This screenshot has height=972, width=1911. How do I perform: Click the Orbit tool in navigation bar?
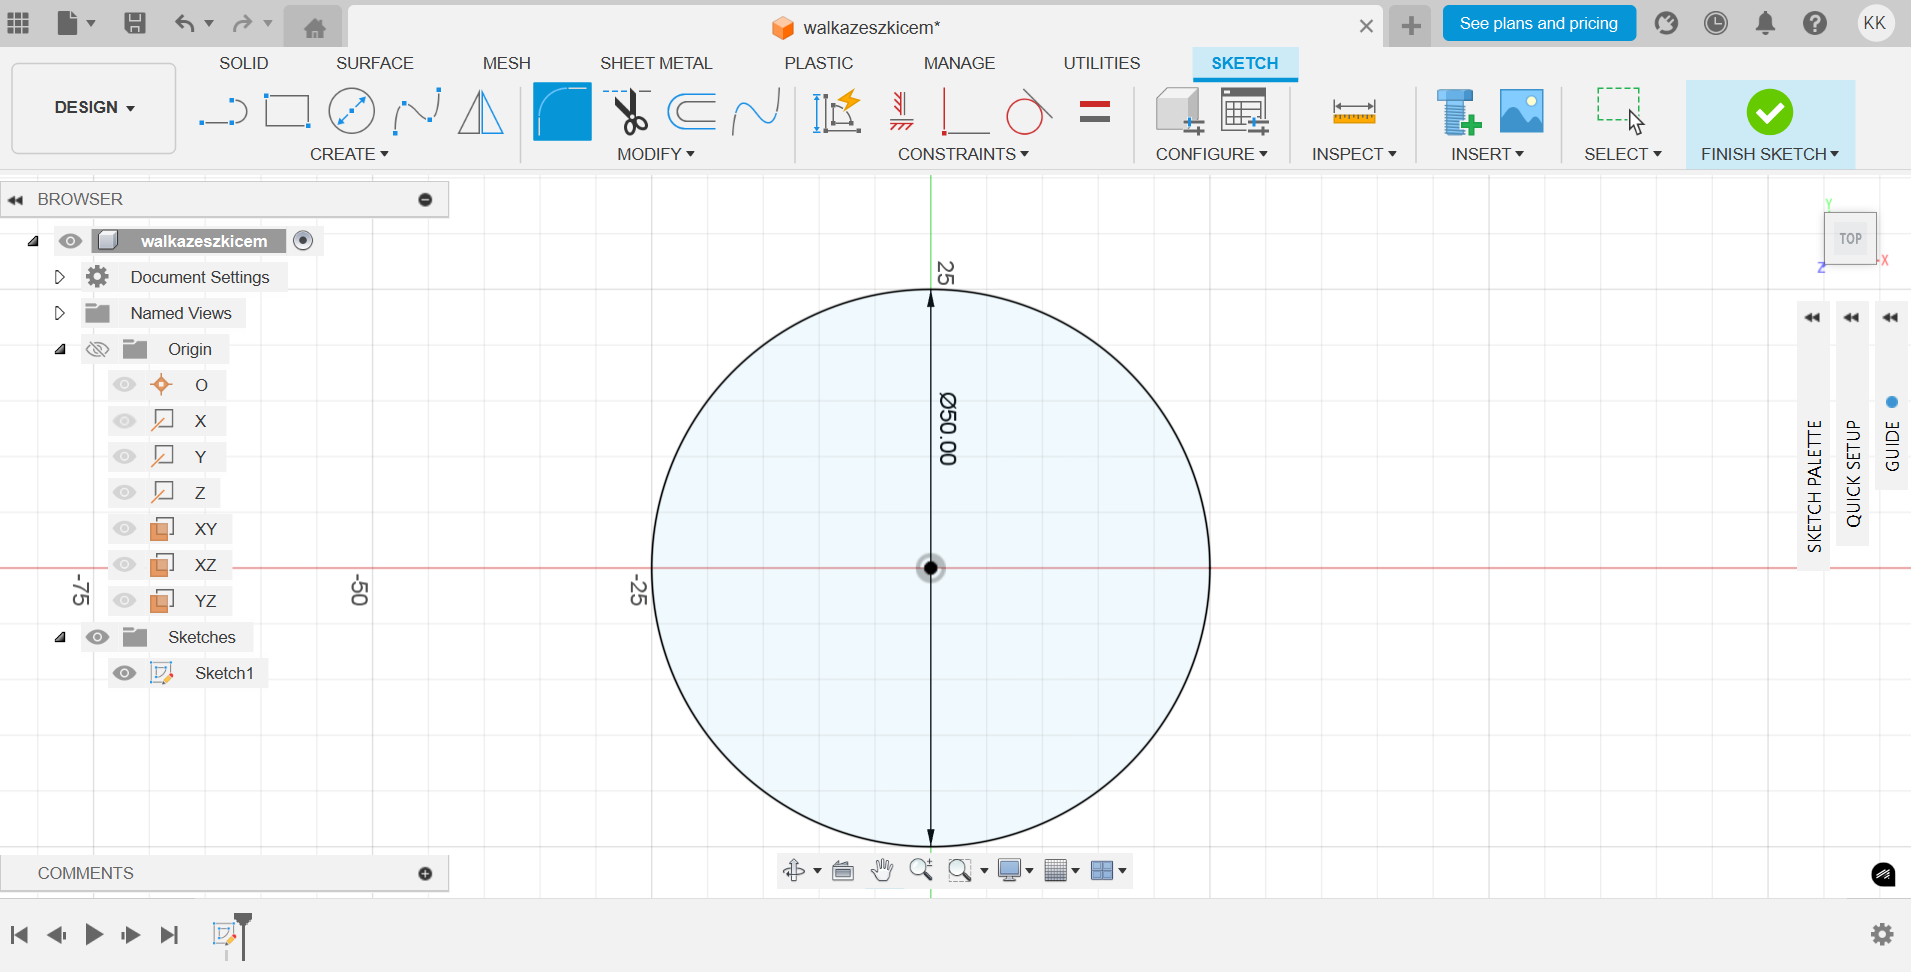(x=794, y=871)
